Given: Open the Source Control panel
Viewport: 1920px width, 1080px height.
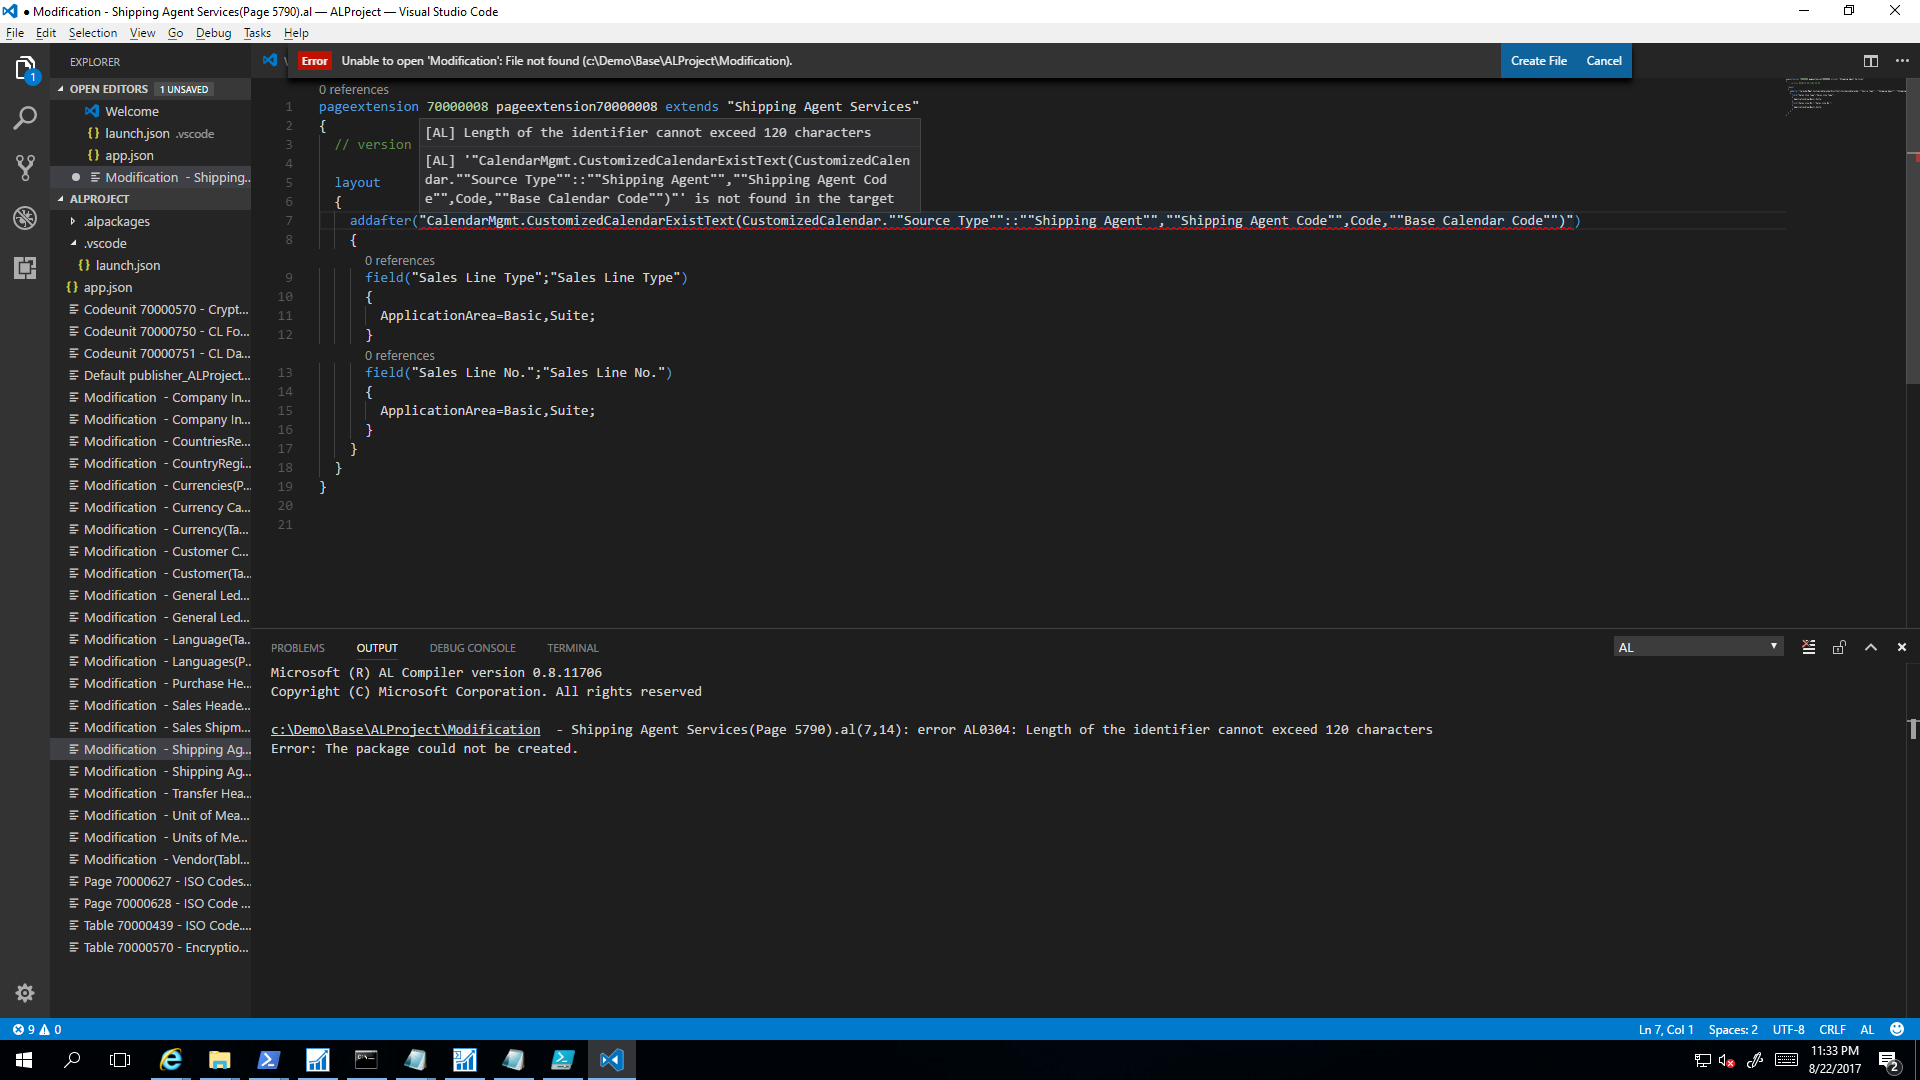Looking at the screenshot, I should tap(25, 168).
